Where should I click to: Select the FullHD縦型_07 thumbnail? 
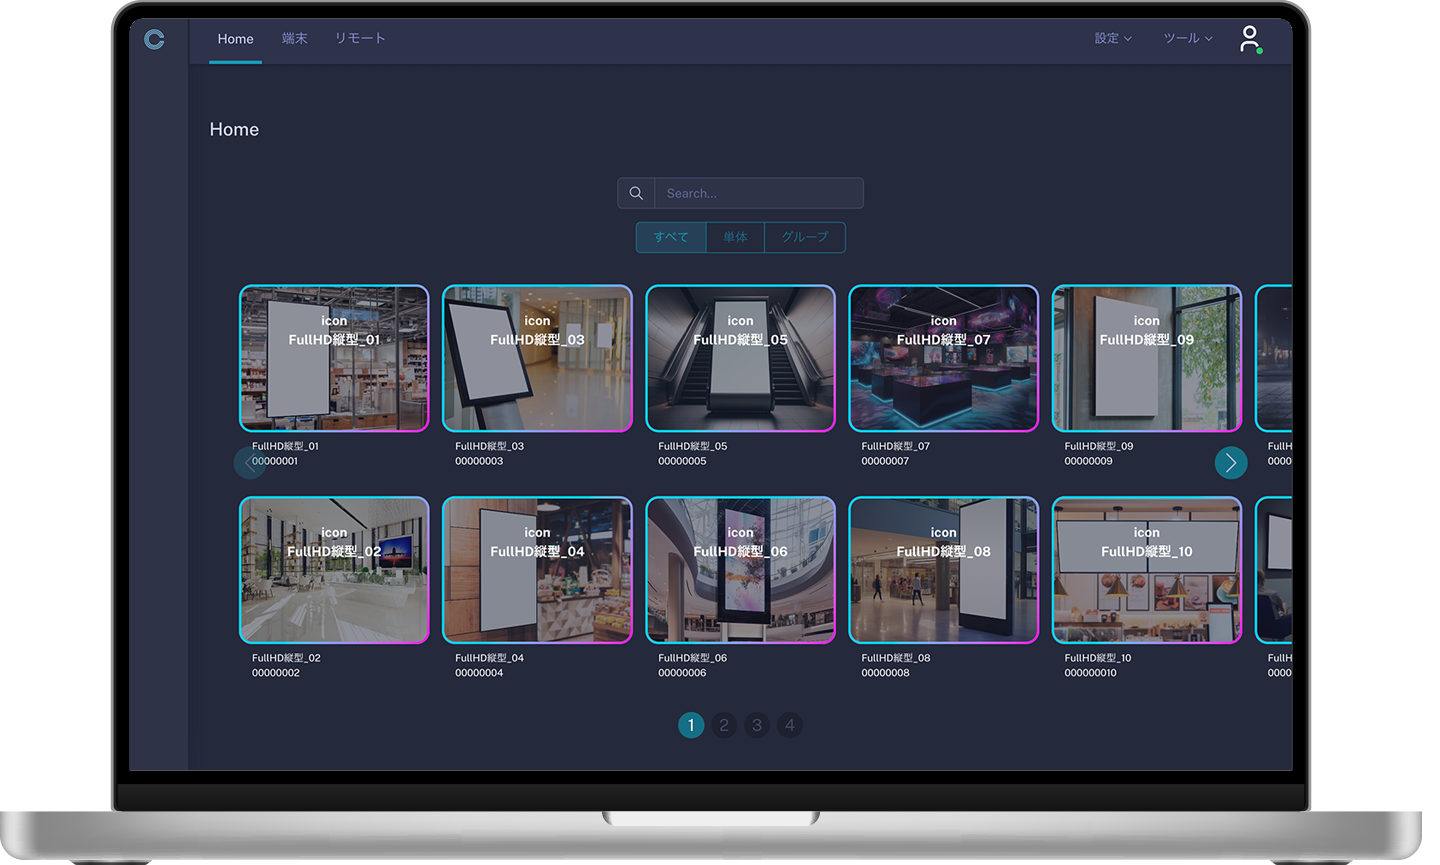943,359
